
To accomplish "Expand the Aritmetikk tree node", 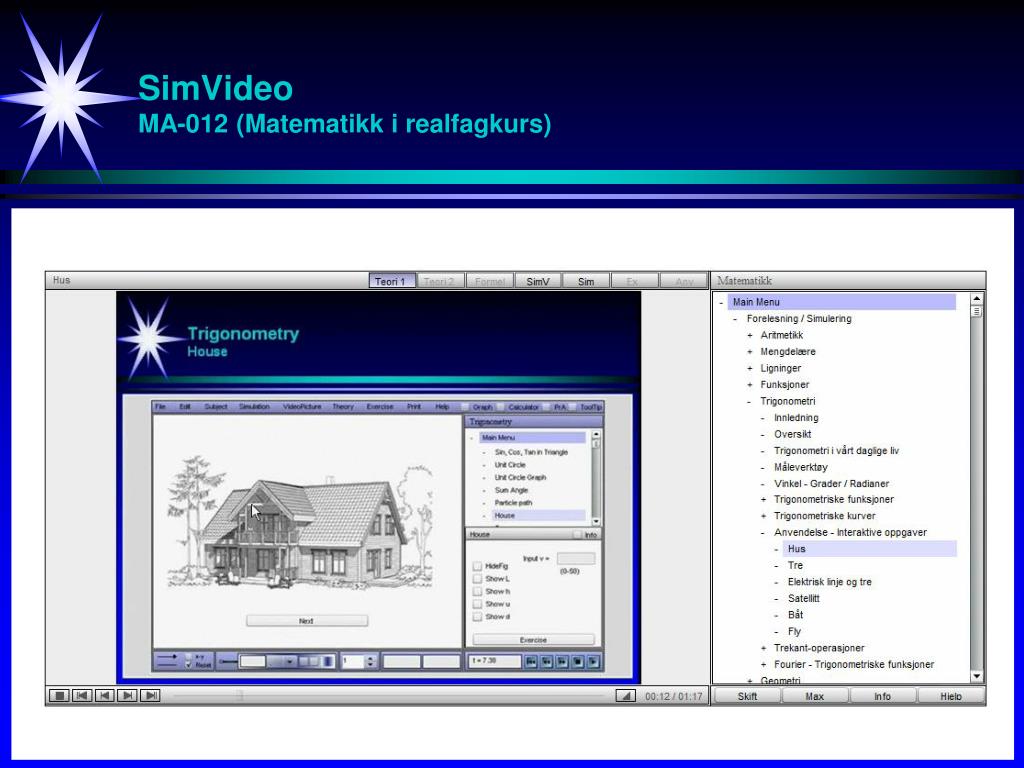I will (750, 335).
